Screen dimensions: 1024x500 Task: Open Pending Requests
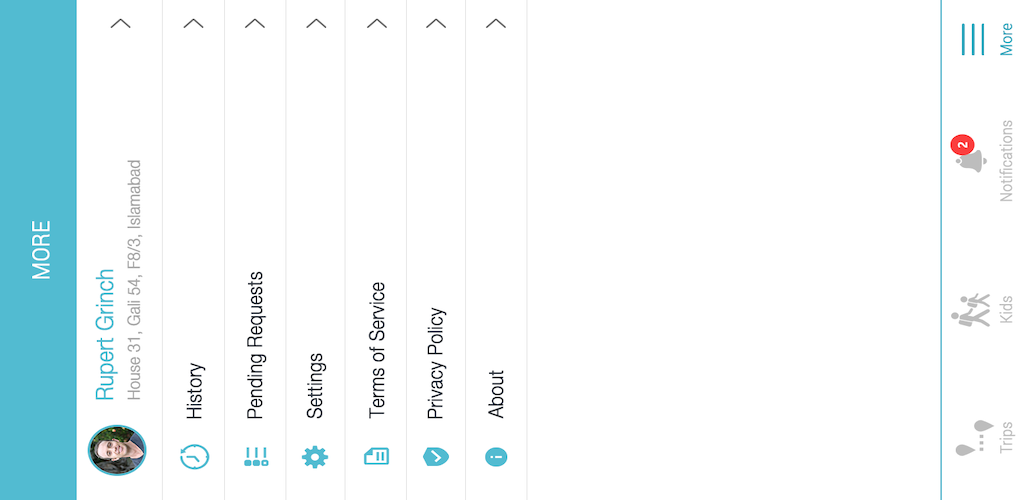pos(255,345)
